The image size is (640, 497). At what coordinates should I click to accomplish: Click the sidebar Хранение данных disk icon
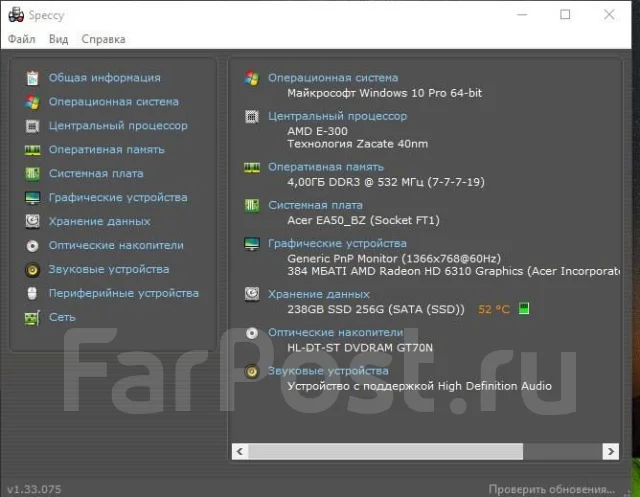pyautogui.click(x=32, y=222)
